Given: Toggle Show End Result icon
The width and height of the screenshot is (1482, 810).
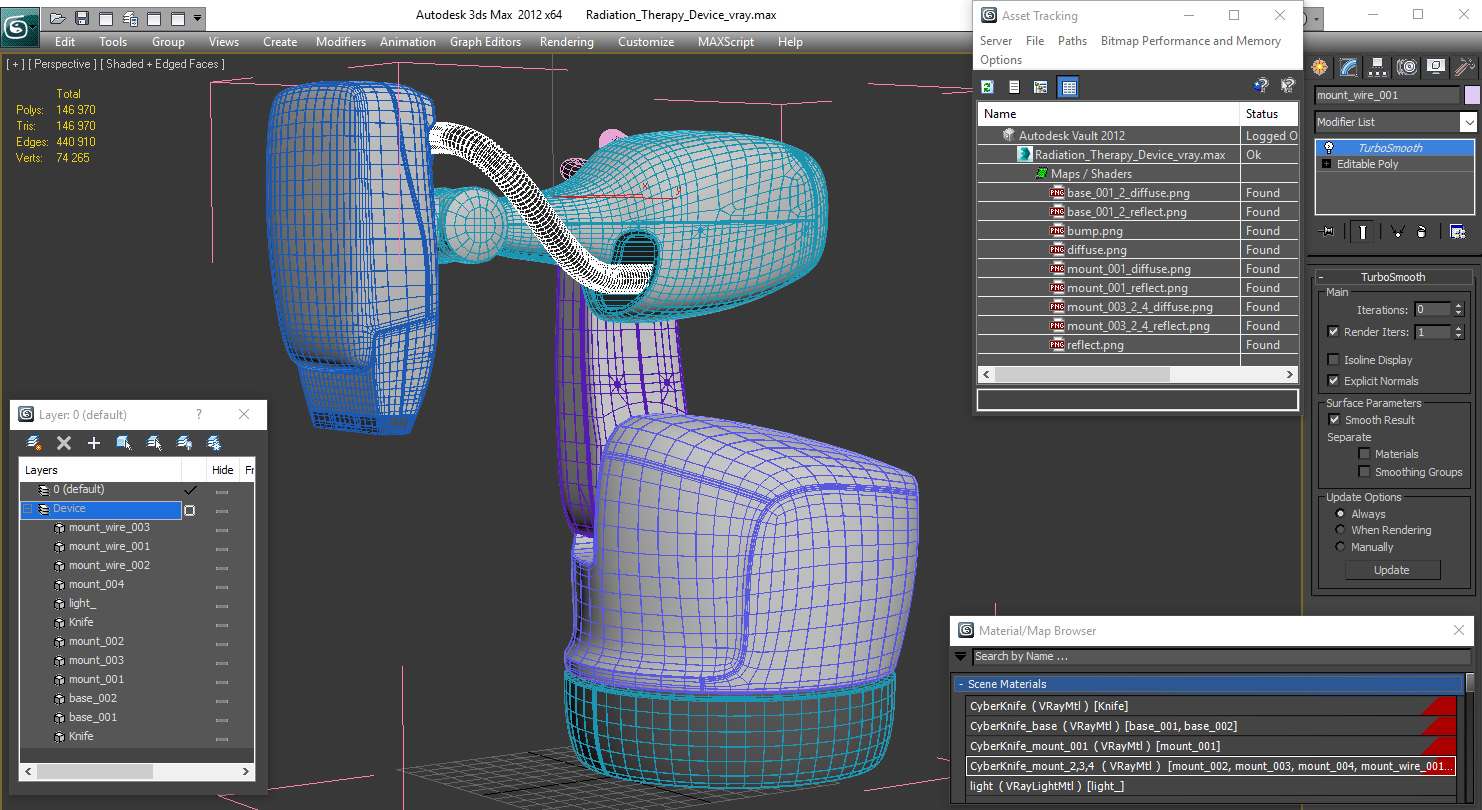Looking at the screenshot, I should (x=1362, y=232).
